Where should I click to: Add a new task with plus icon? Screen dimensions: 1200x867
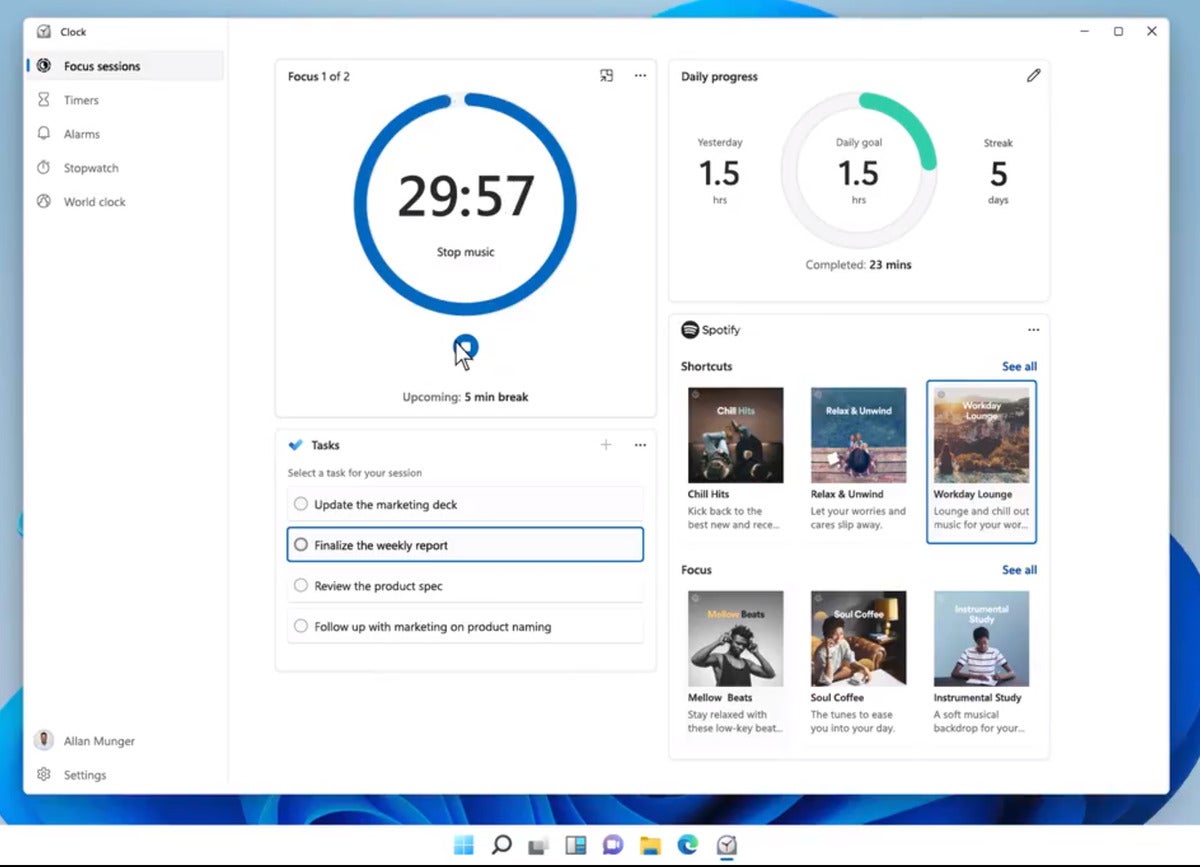605,445
